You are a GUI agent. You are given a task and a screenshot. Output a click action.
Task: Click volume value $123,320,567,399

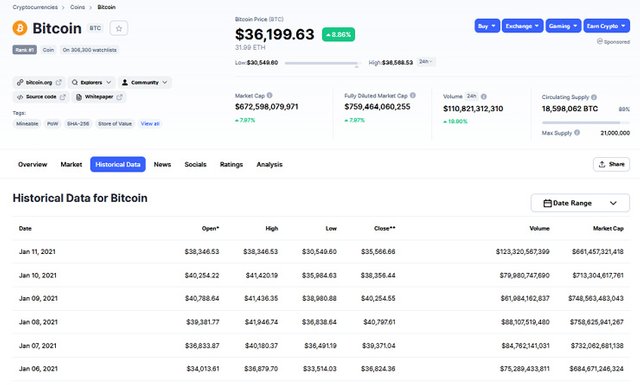coord(522,251)
